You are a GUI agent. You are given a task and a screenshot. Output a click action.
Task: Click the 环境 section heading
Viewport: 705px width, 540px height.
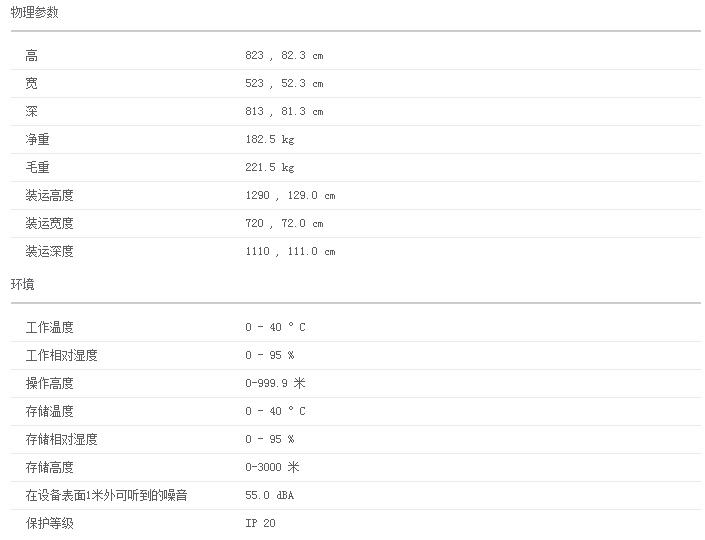click(22, 285)
